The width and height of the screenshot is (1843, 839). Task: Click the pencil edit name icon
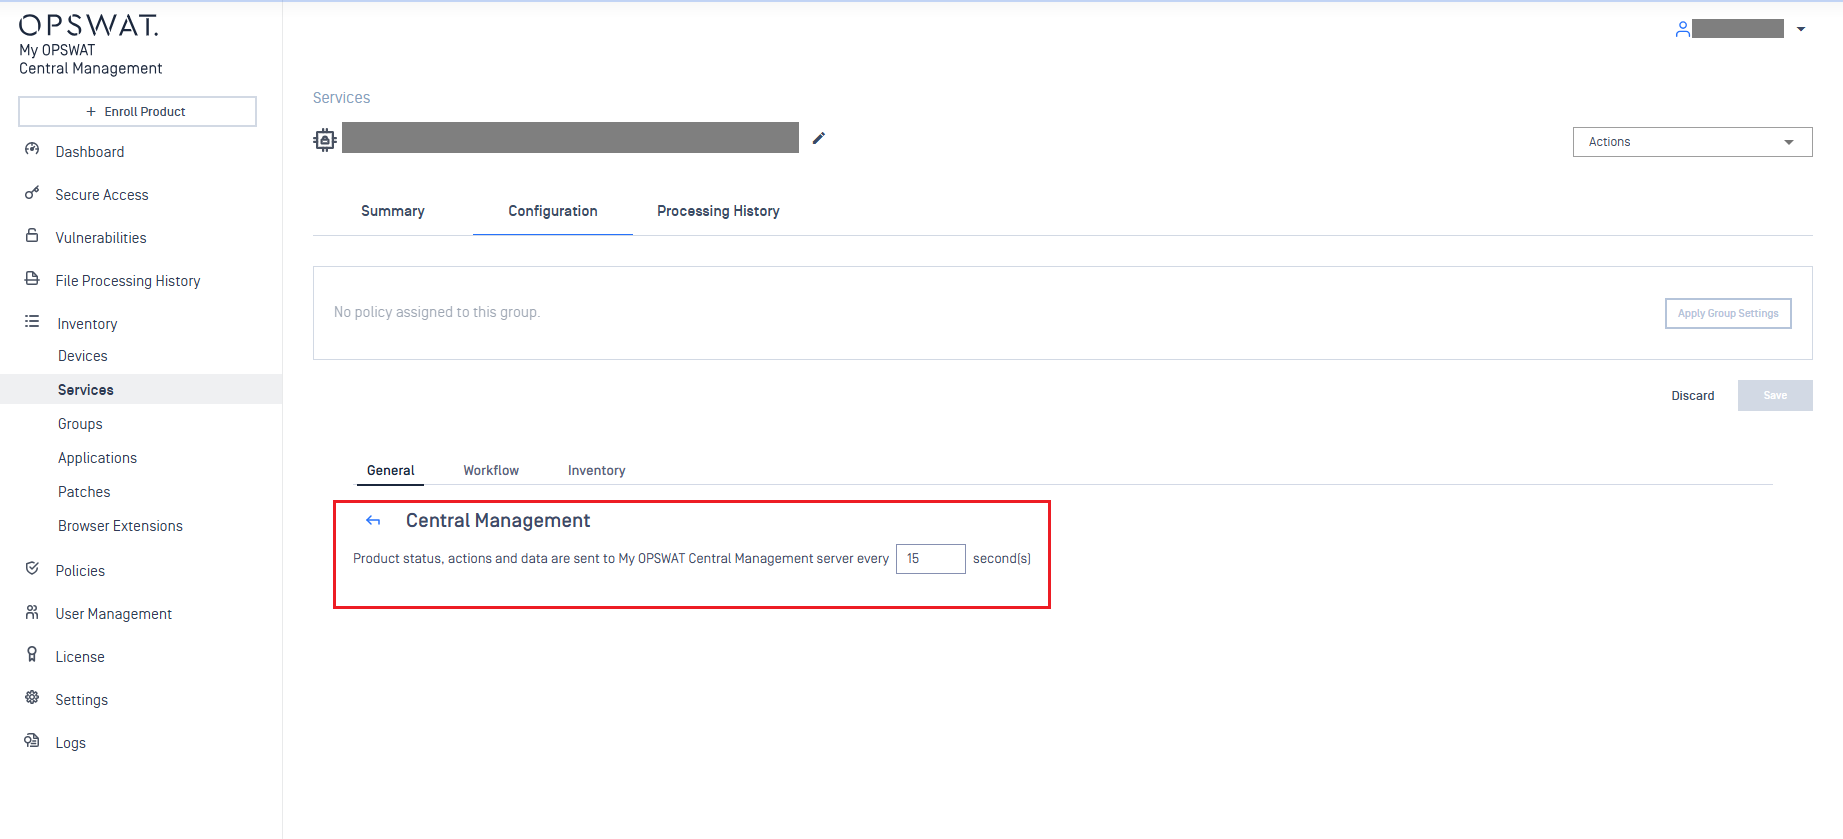pos(819,138)
